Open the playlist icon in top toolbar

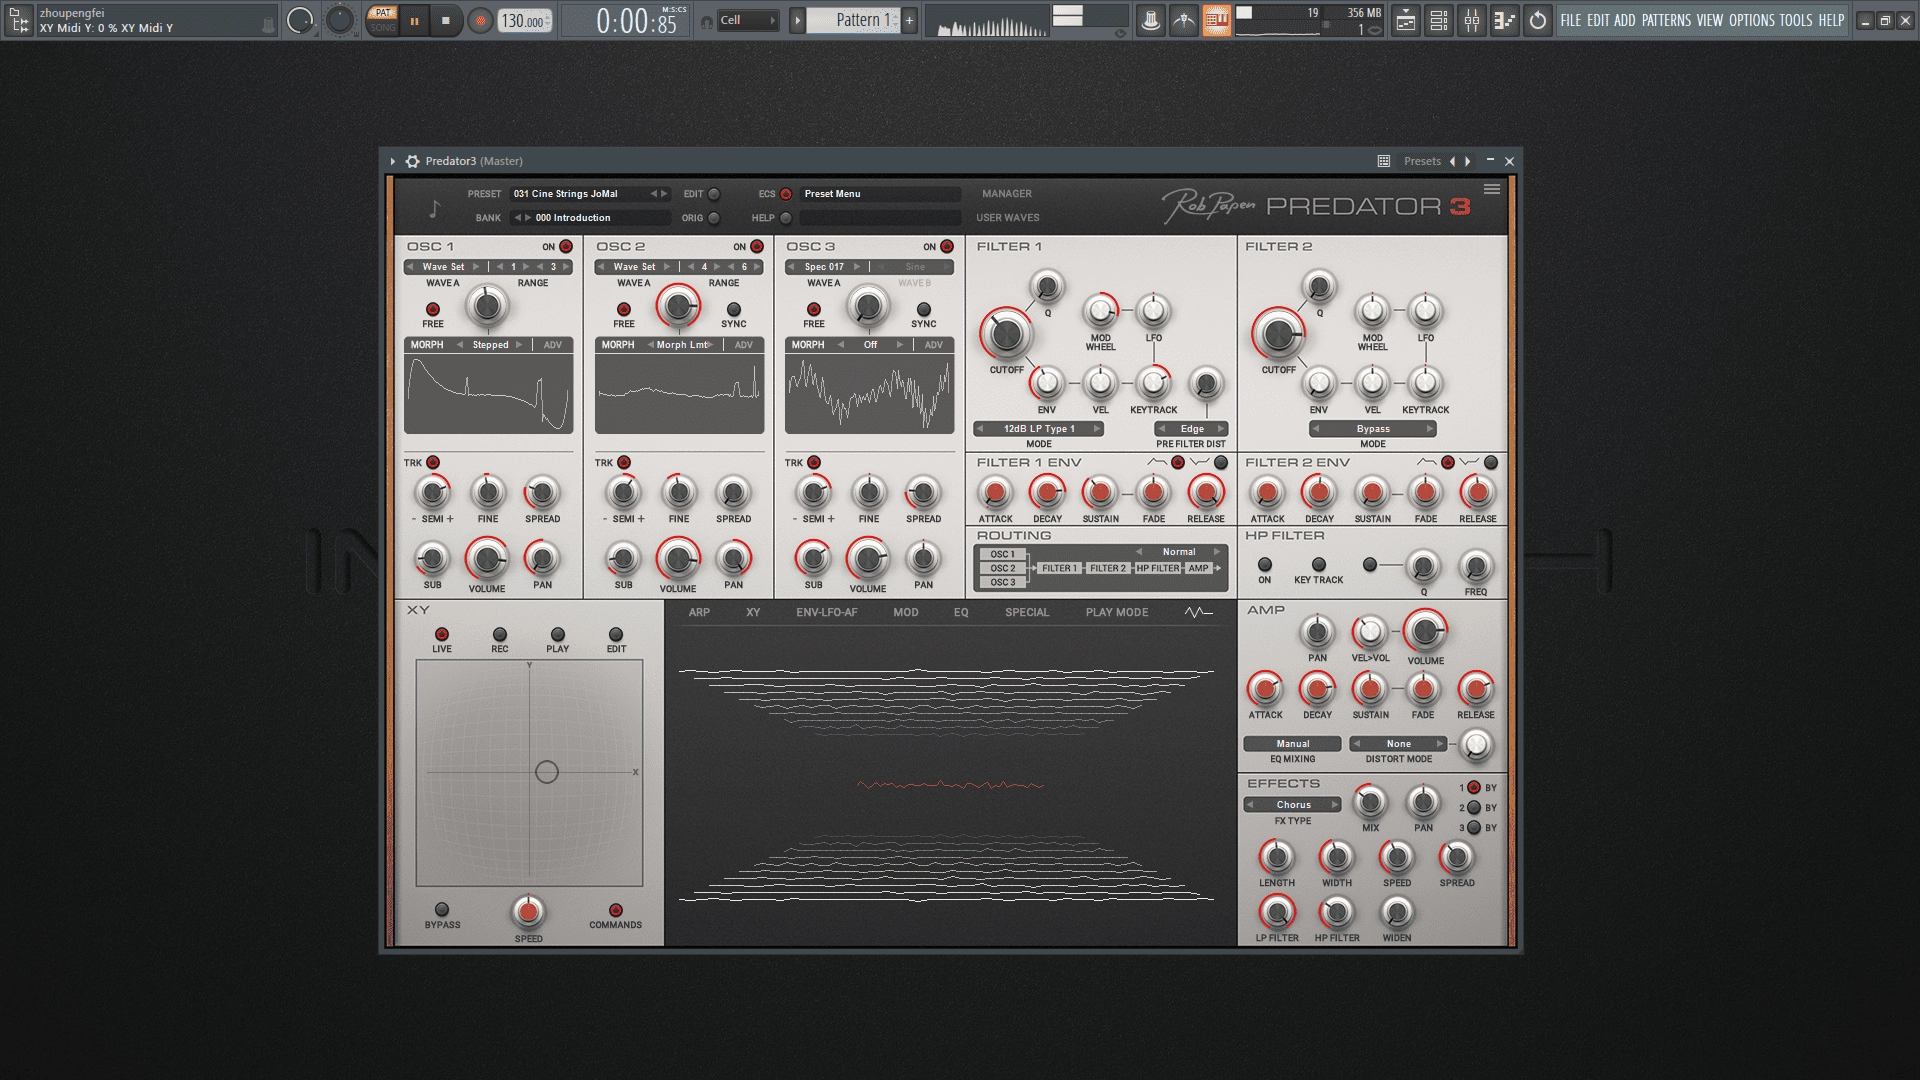pyautogui.click(x=1405, y=20)
